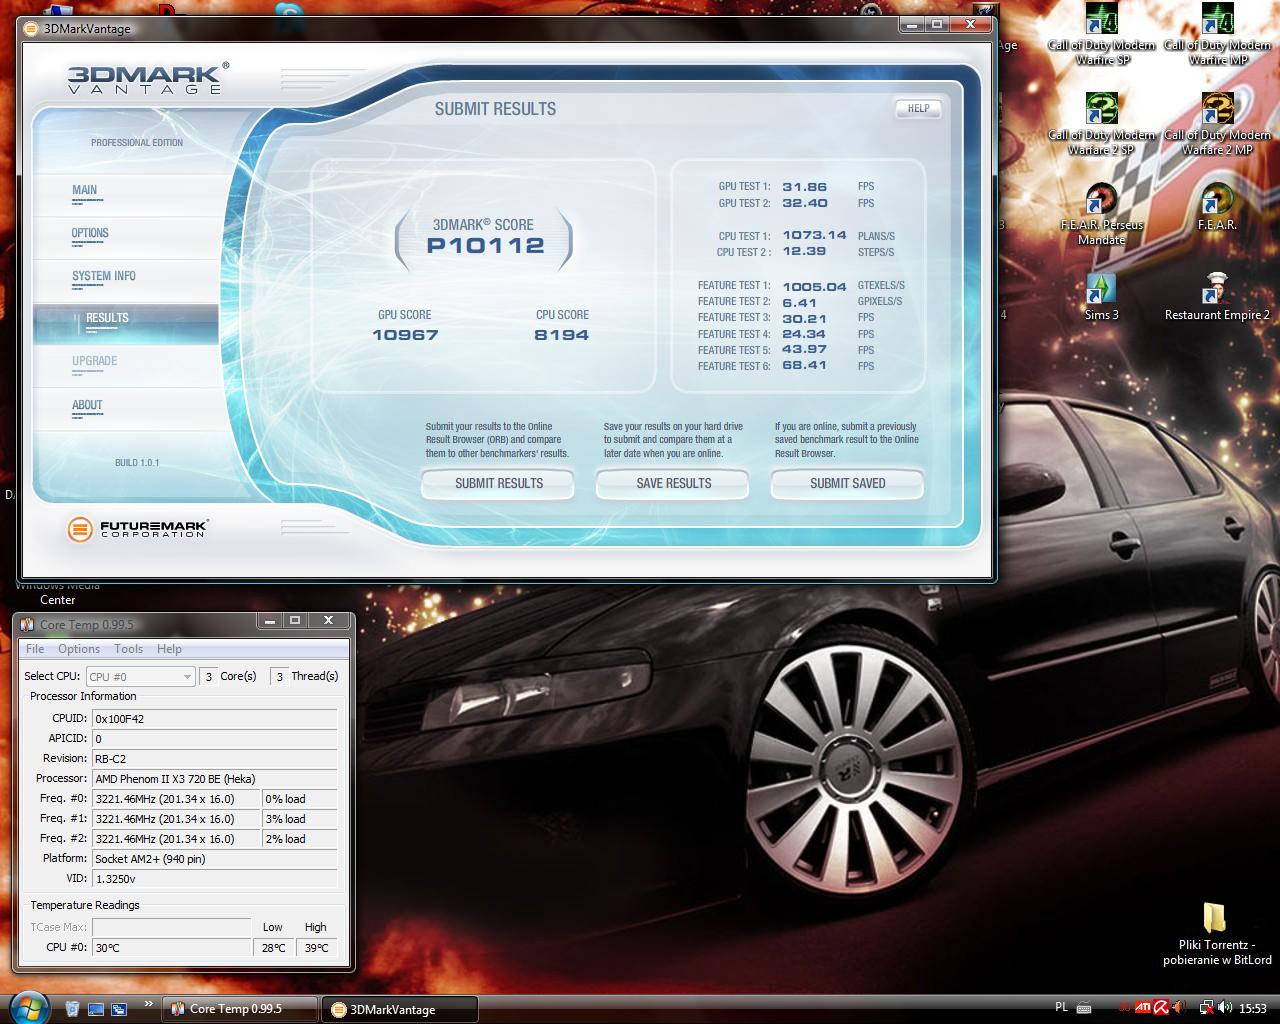Click the High temperature value 39°C
The height and width of the screenshot is (1024, 1280).
pyautogui.click(x=316, y=948)
